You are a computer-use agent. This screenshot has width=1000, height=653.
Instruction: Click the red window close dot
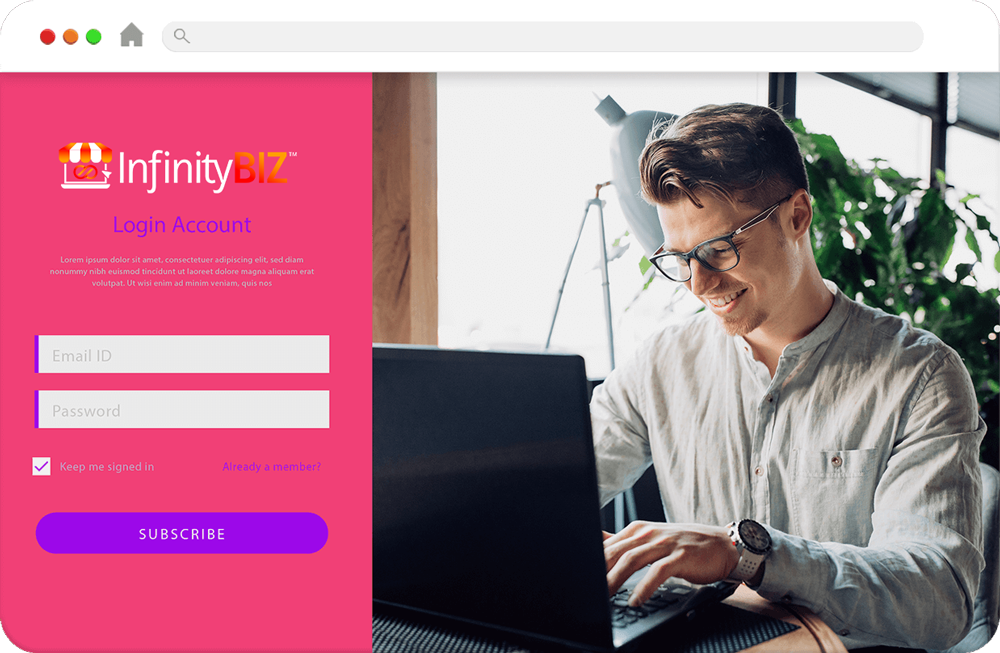tap(47, 37)
